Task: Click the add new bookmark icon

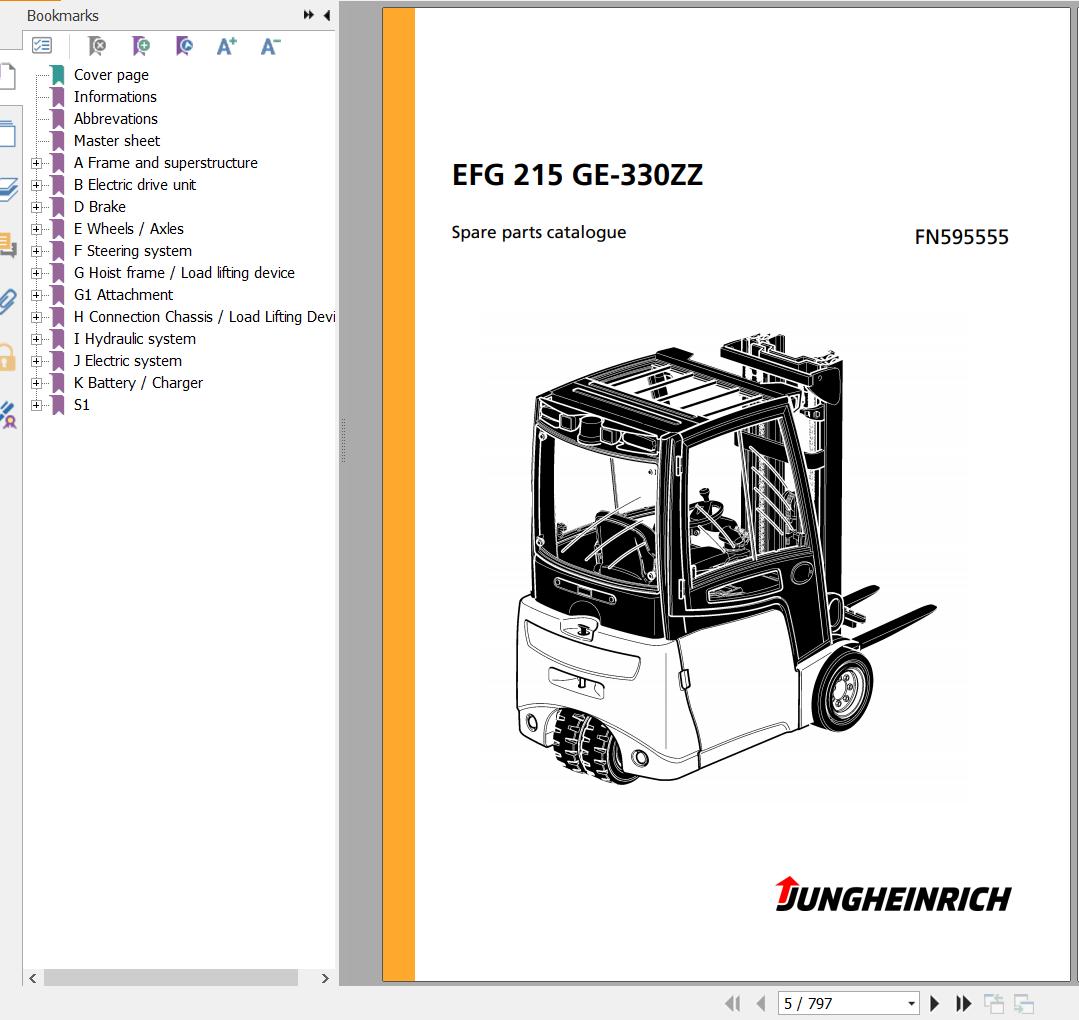Action: (141, 46)
